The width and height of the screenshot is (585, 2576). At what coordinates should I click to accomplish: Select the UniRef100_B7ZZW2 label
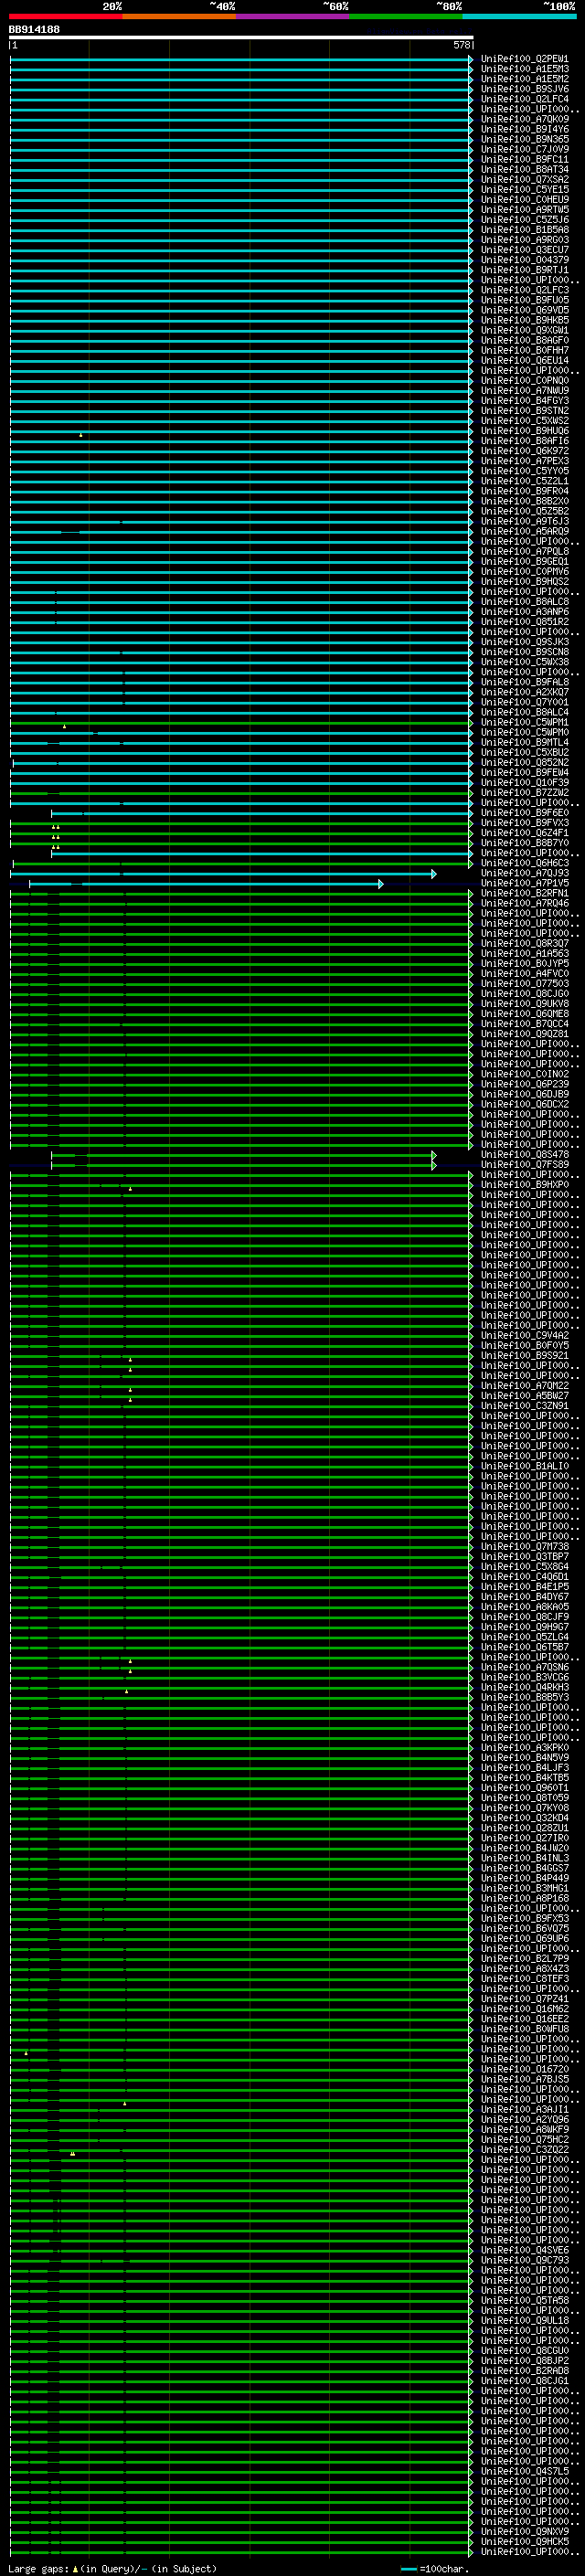[524, 793]
